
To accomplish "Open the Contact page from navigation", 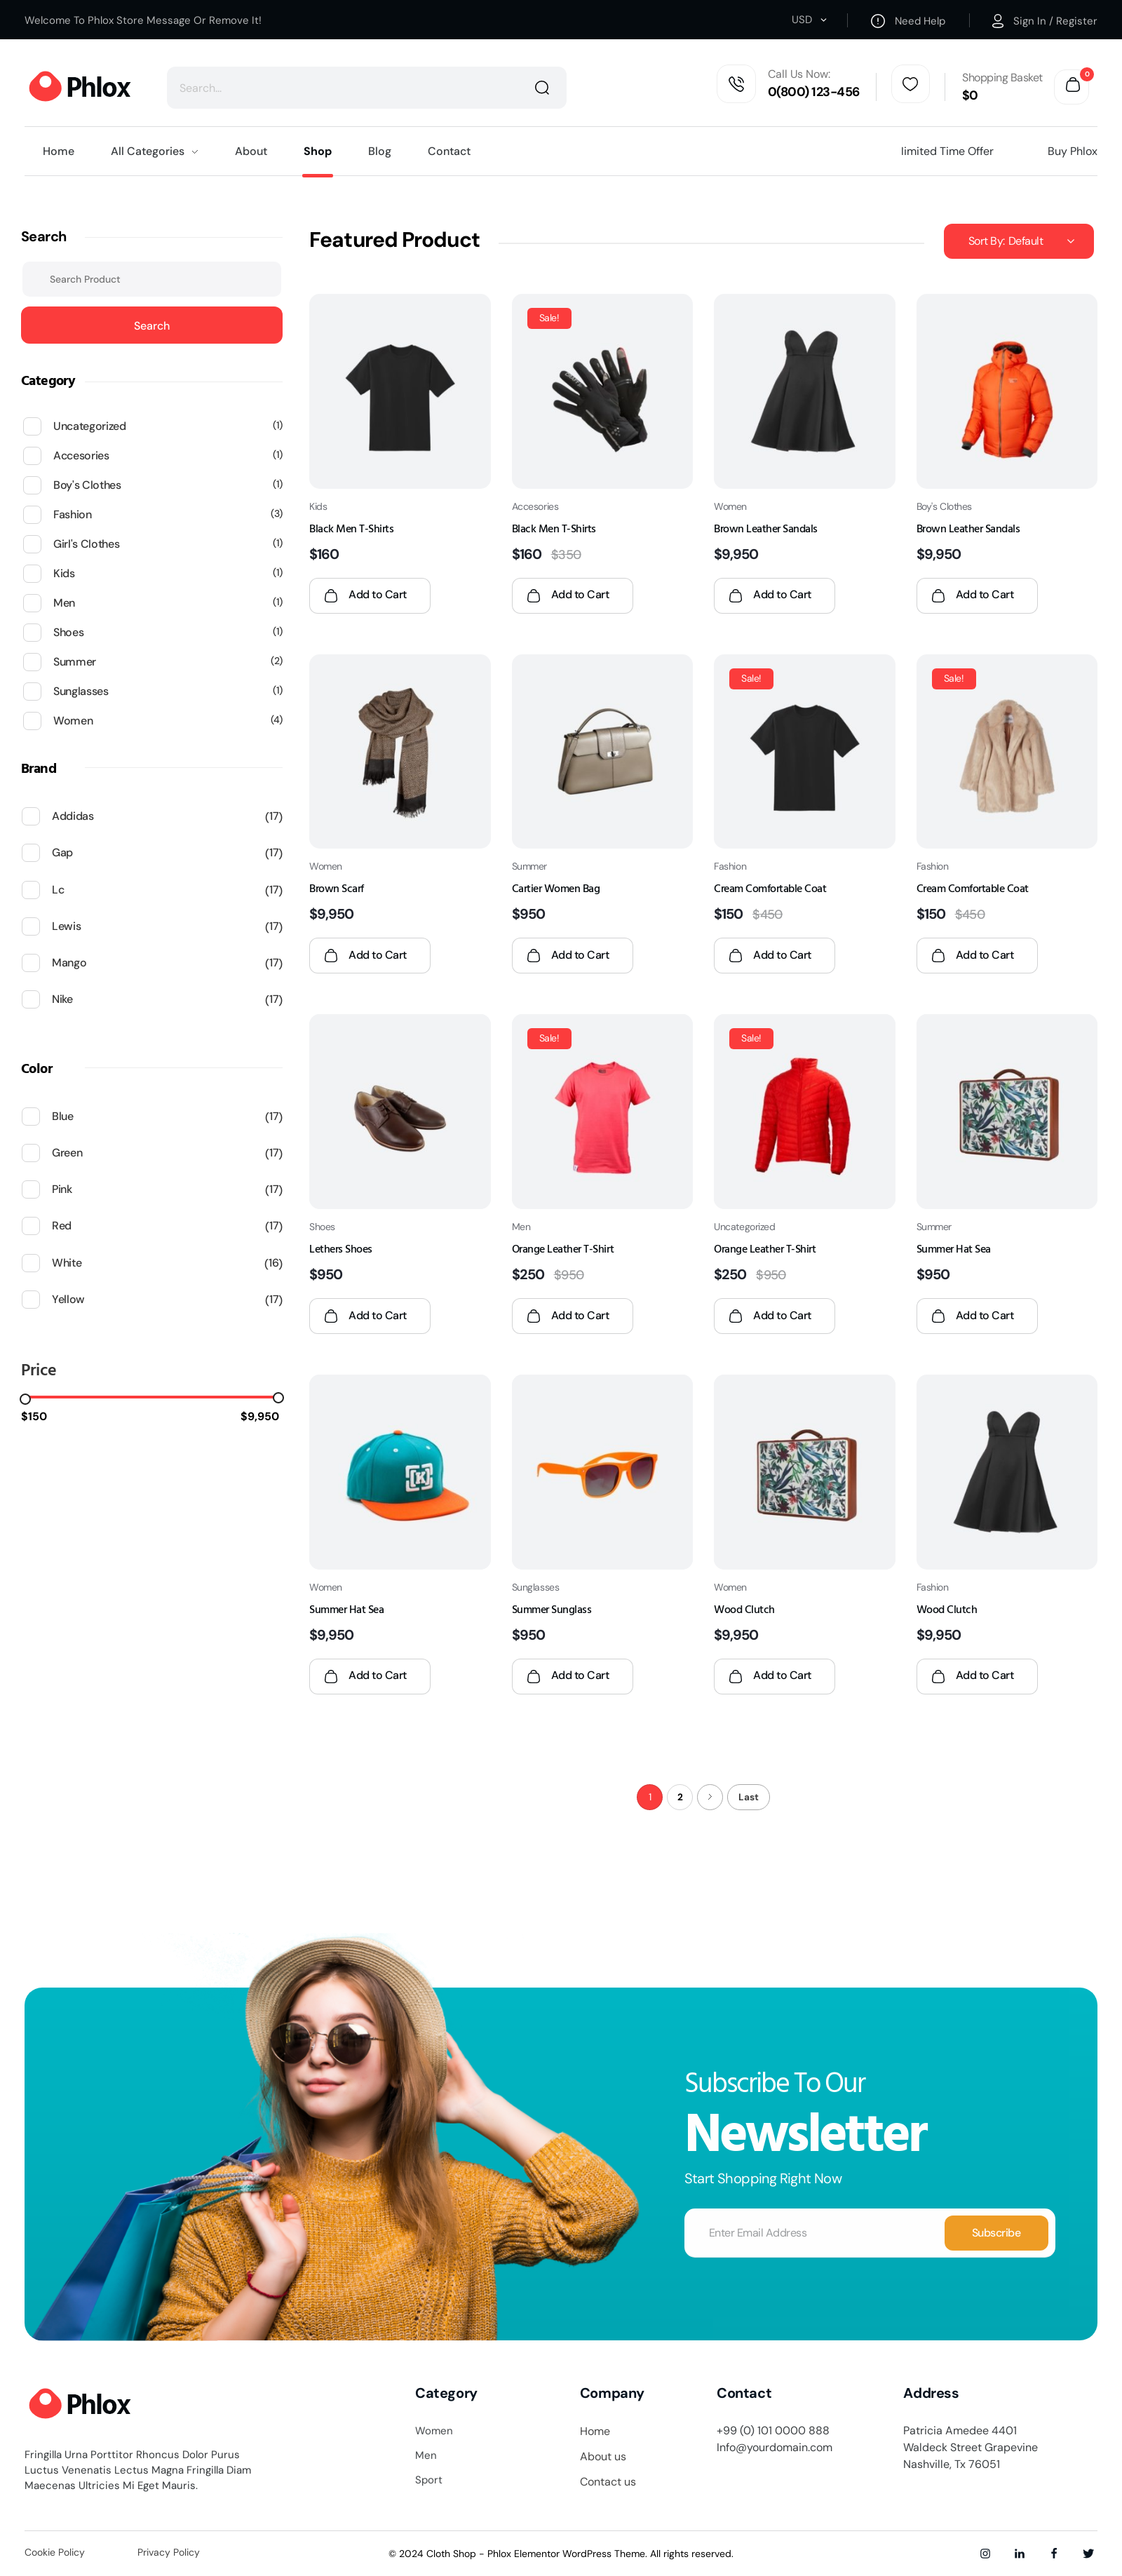I will tap(448, 151).
